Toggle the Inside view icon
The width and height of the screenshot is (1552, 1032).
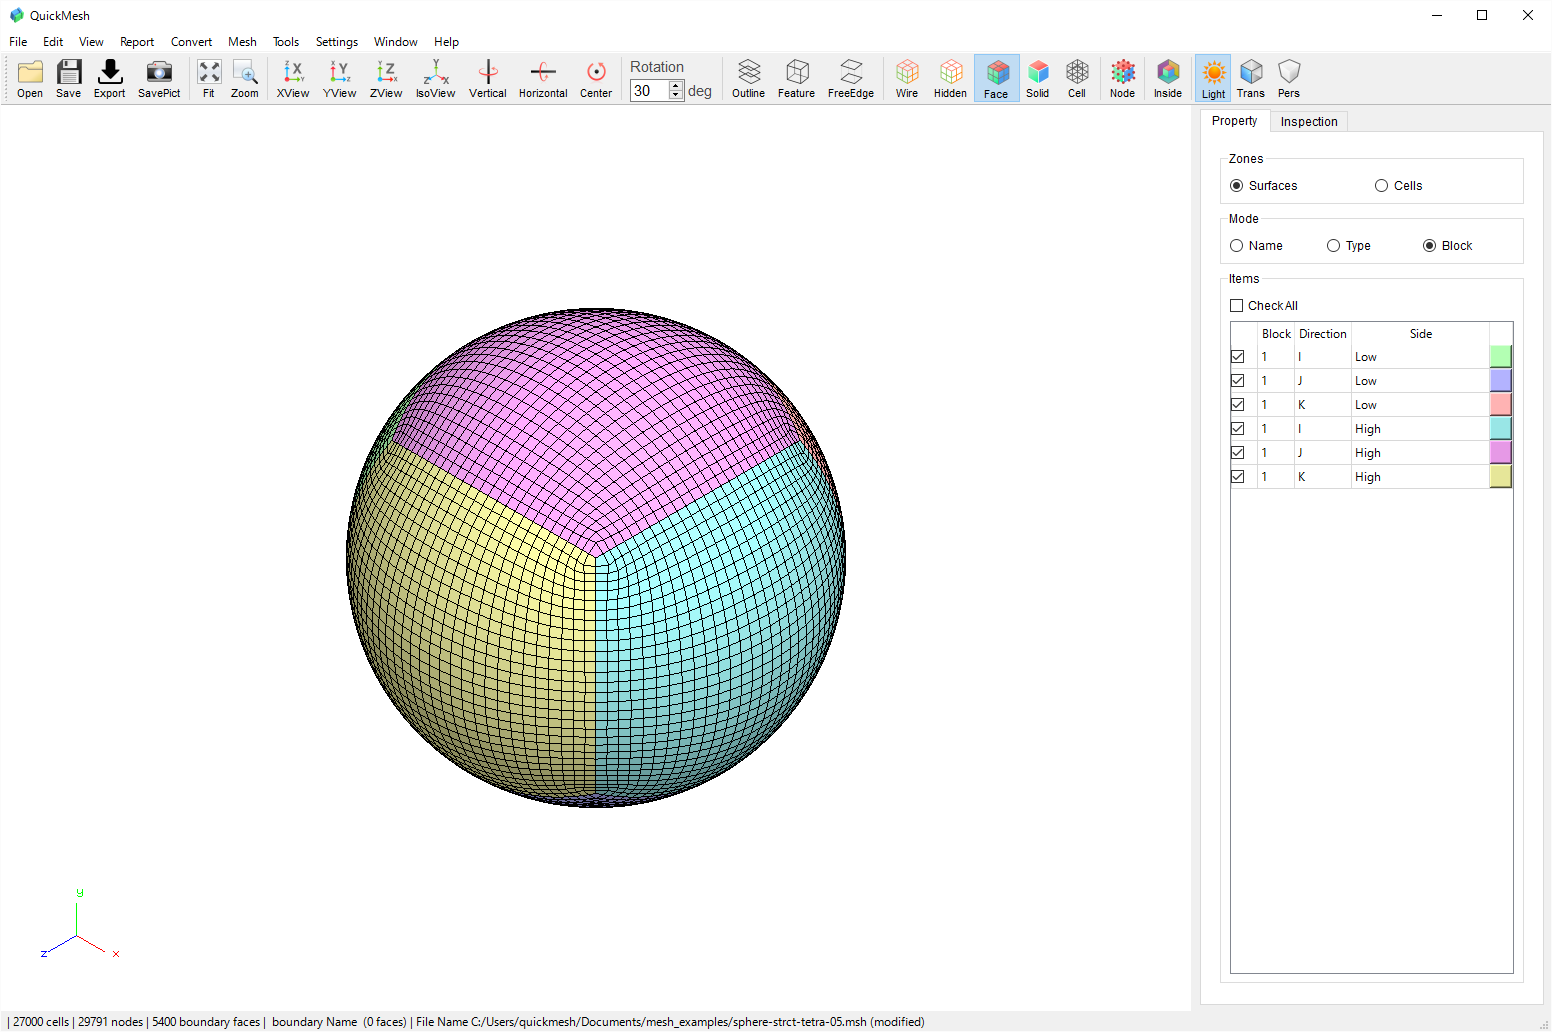coord(1168,78)
